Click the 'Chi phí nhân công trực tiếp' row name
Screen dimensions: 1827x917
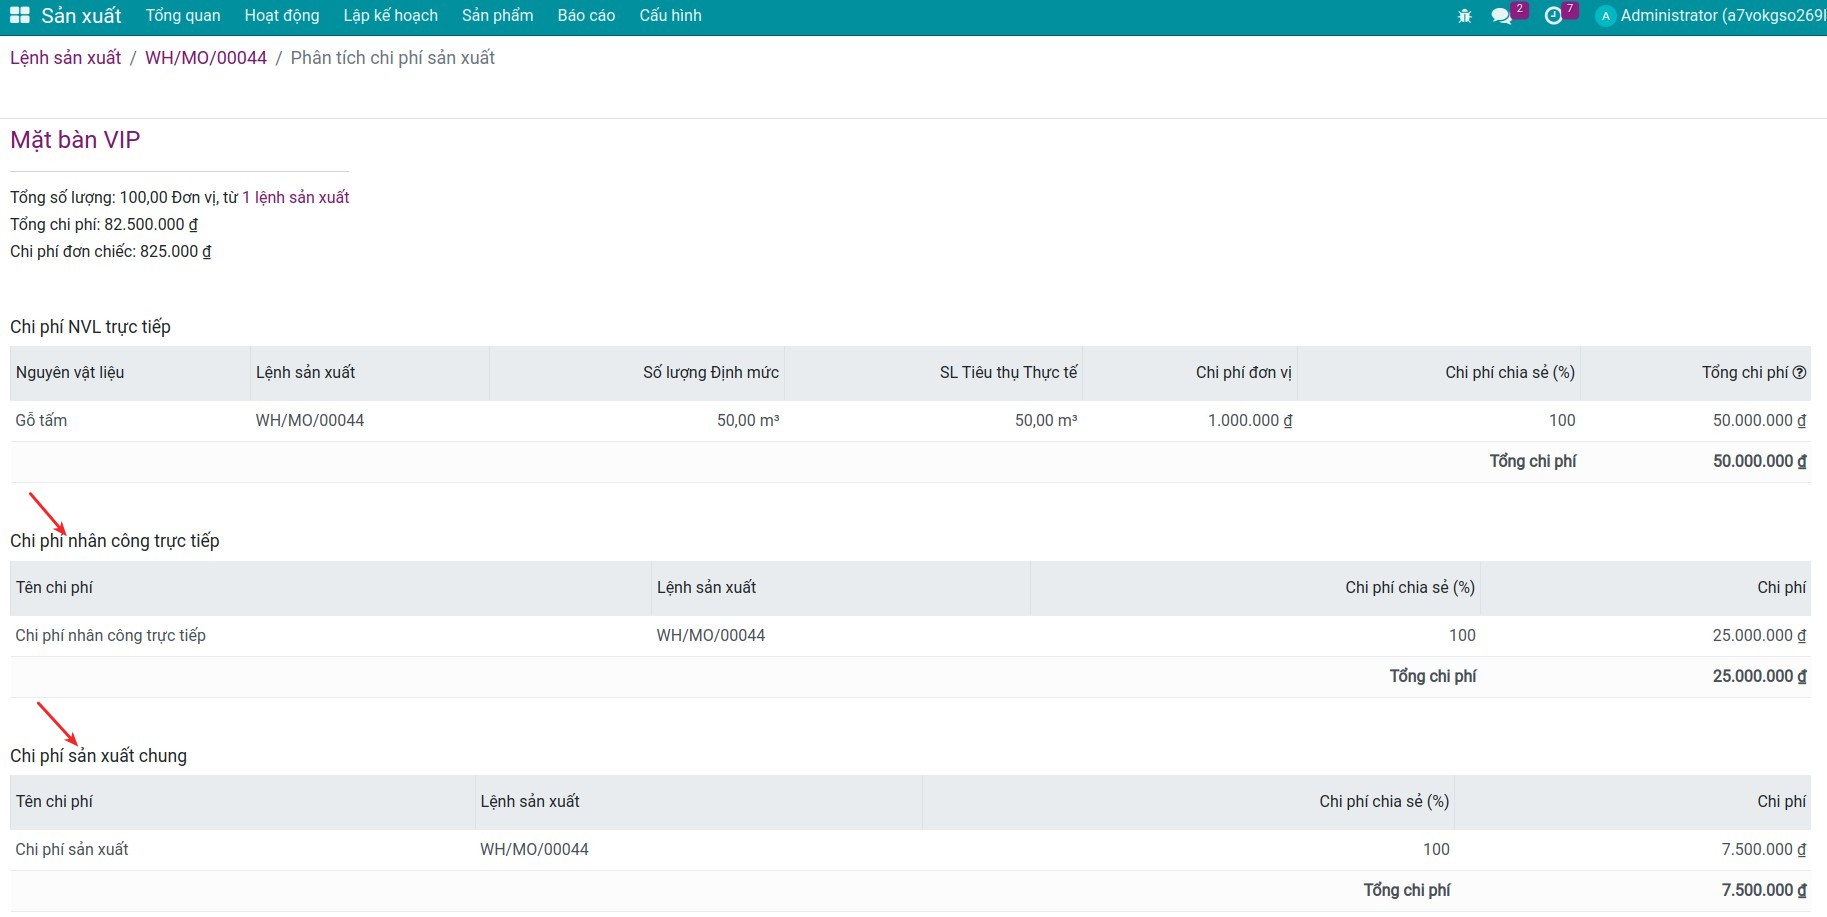tap(111, 636)
